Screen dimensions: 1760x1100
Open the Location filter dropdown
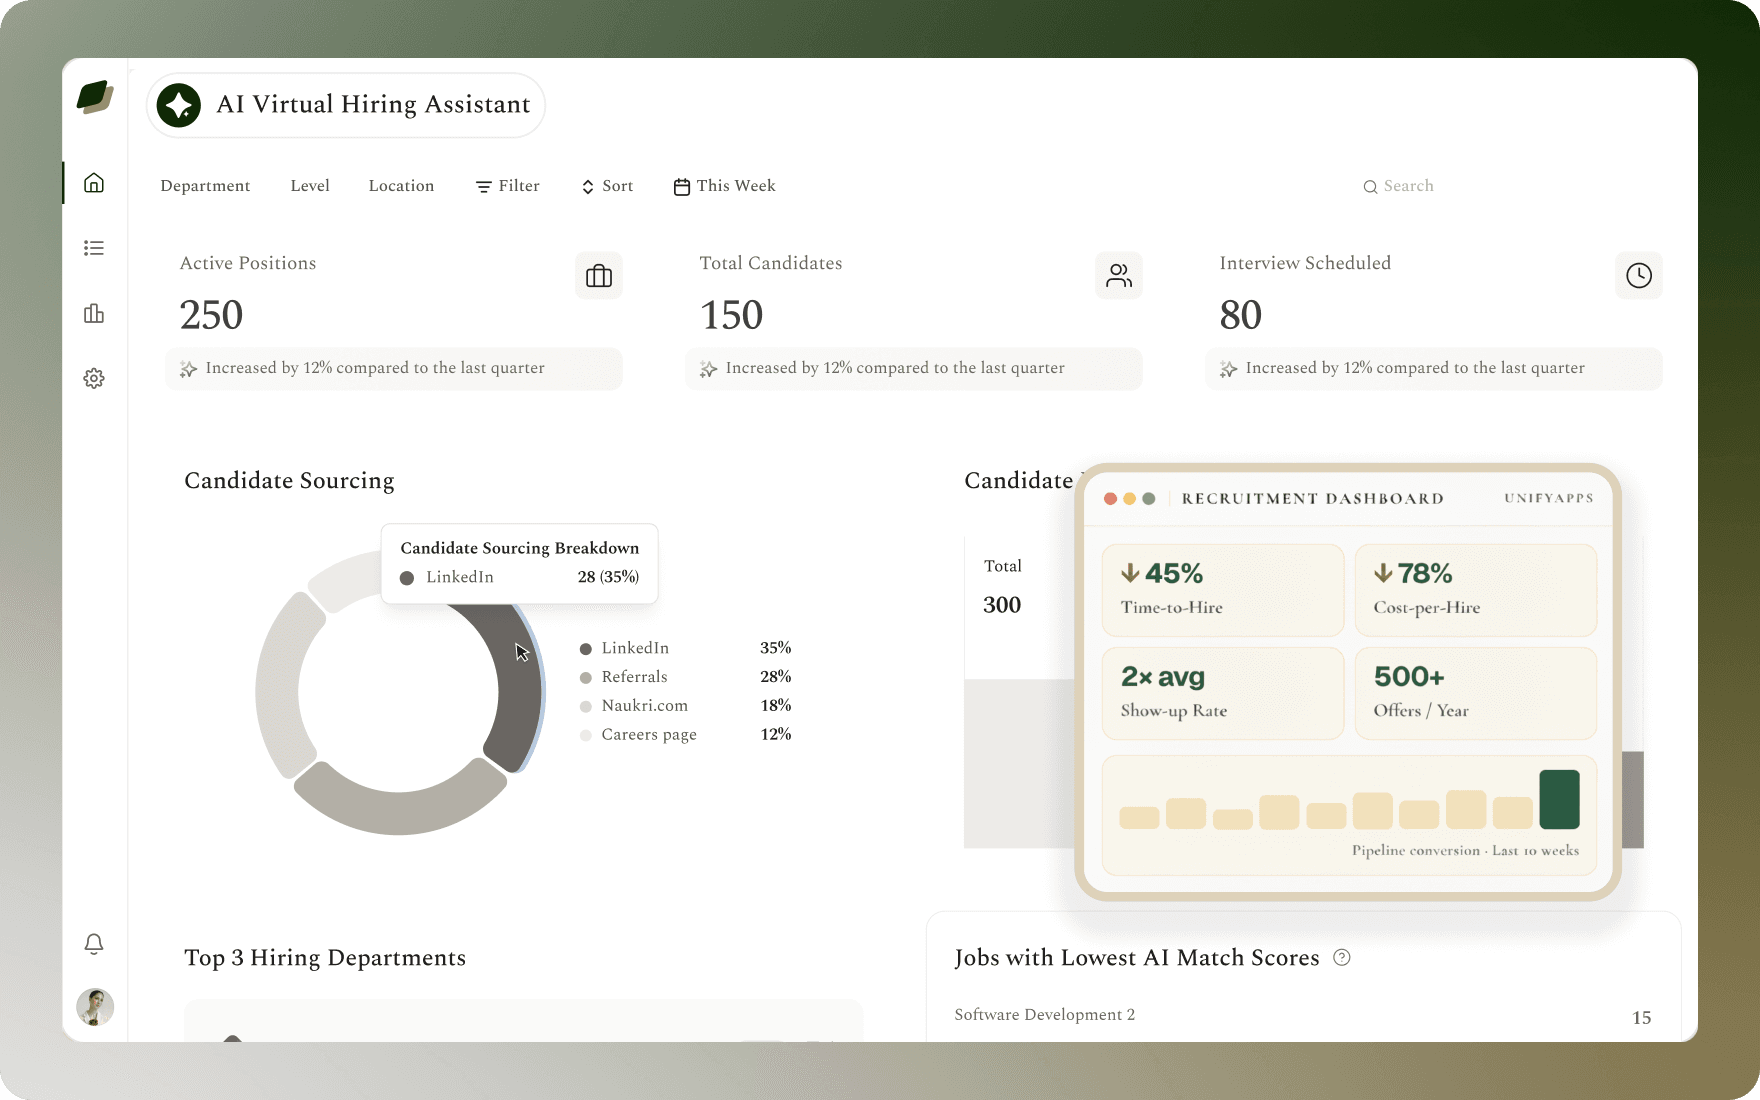pos(401,186)
